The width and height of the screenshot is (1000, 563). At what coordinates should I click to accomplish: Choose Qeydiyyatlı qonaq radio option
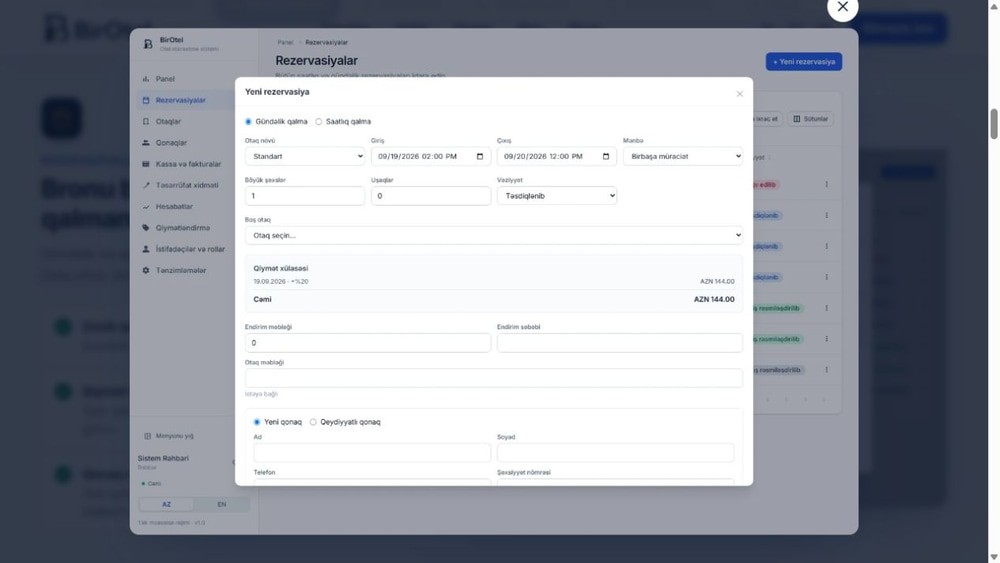[x=313, y=422]
